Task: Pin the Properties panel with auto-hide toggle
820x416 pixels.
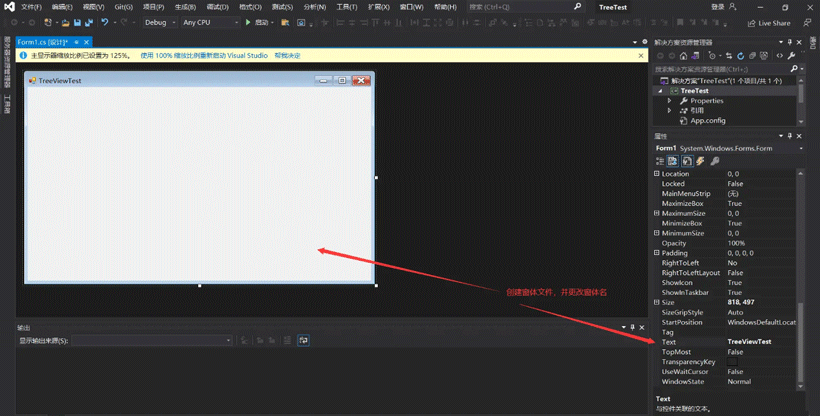Action: point(789,136)
